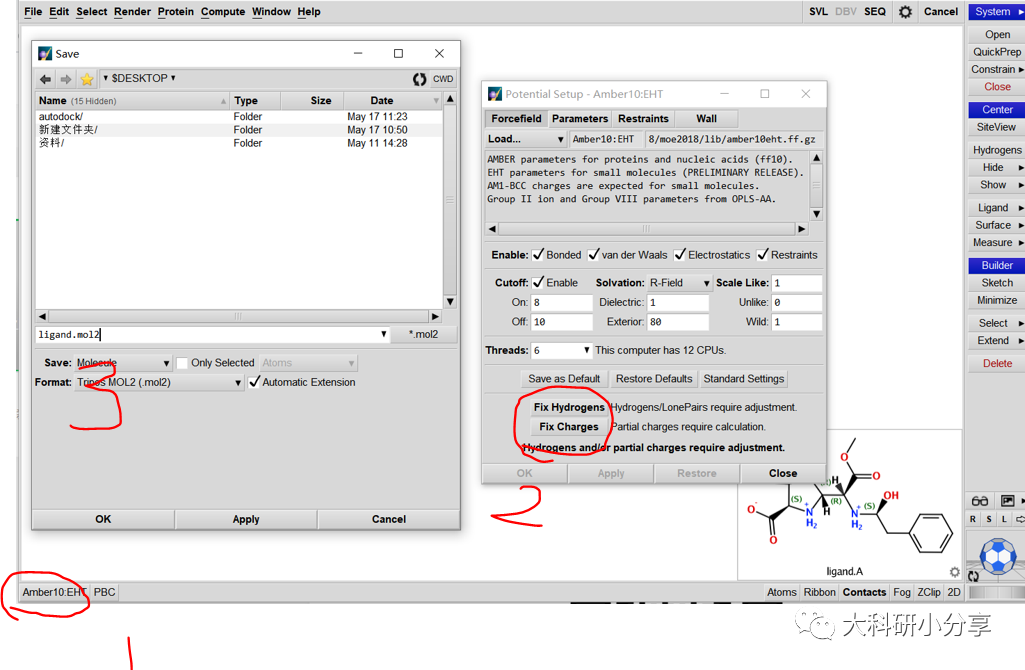Click the CWD button in Save dialog
Viewport: 1025px width, 670px height.
pyautogui.click(x=443, y=79)
